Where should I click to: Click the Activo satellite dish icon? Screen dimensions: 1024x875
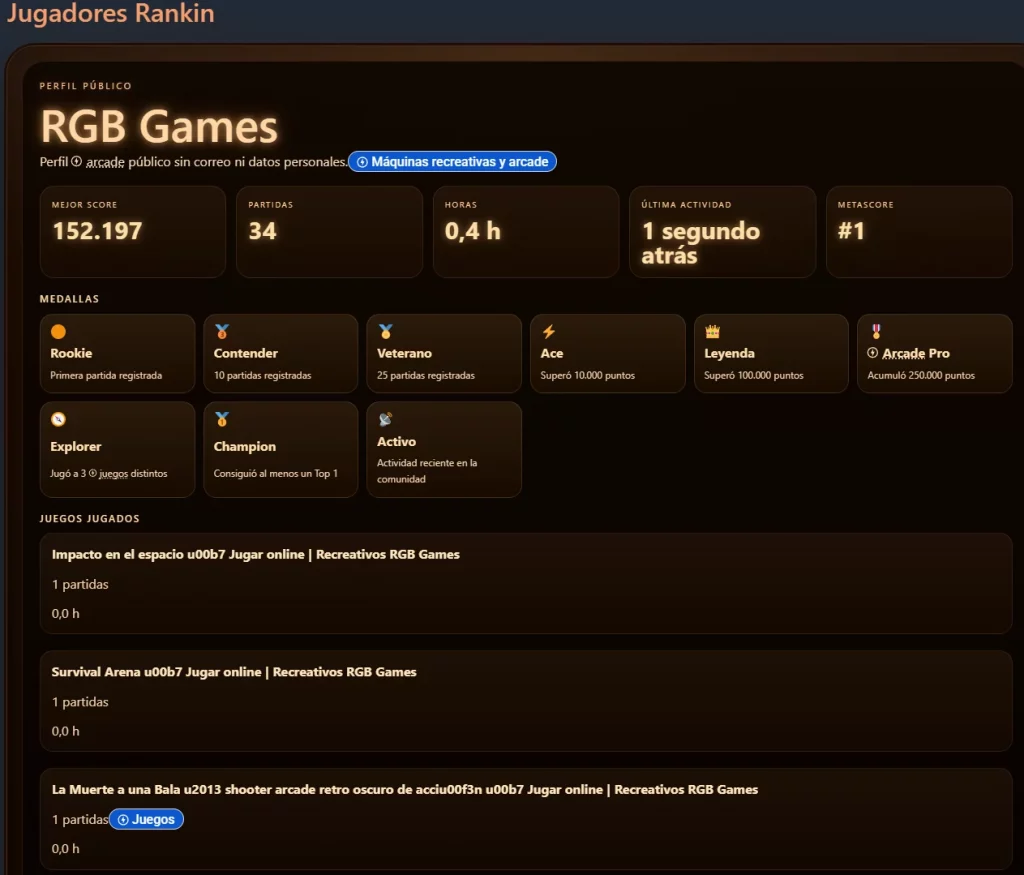tap(385, 419)
